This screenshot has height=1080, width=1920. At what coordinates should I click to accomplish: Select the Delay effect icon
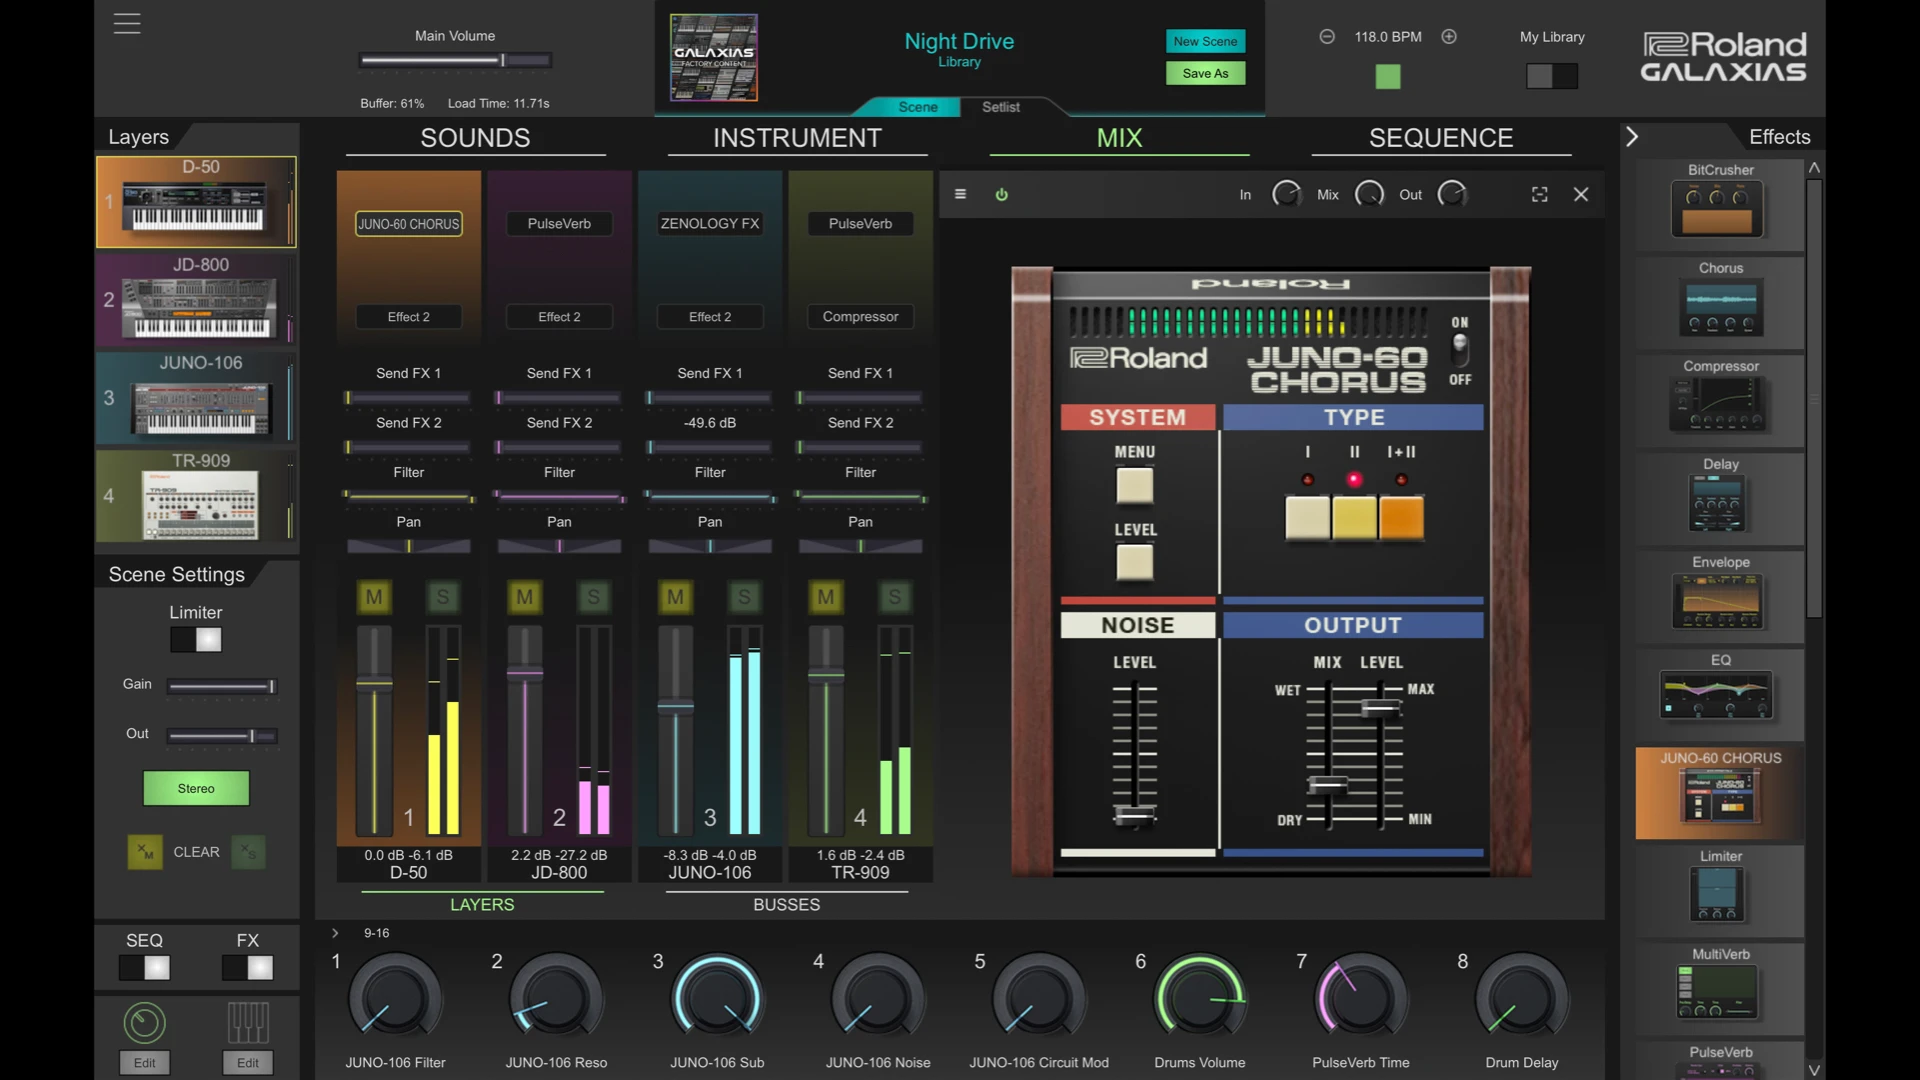pyautogui.click(x=1717, y=503)
